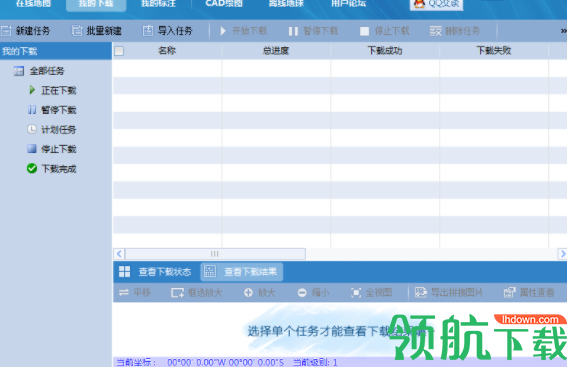Click the table icon beside 全部任务
567x367 pixels.
(x=19, y=71)
